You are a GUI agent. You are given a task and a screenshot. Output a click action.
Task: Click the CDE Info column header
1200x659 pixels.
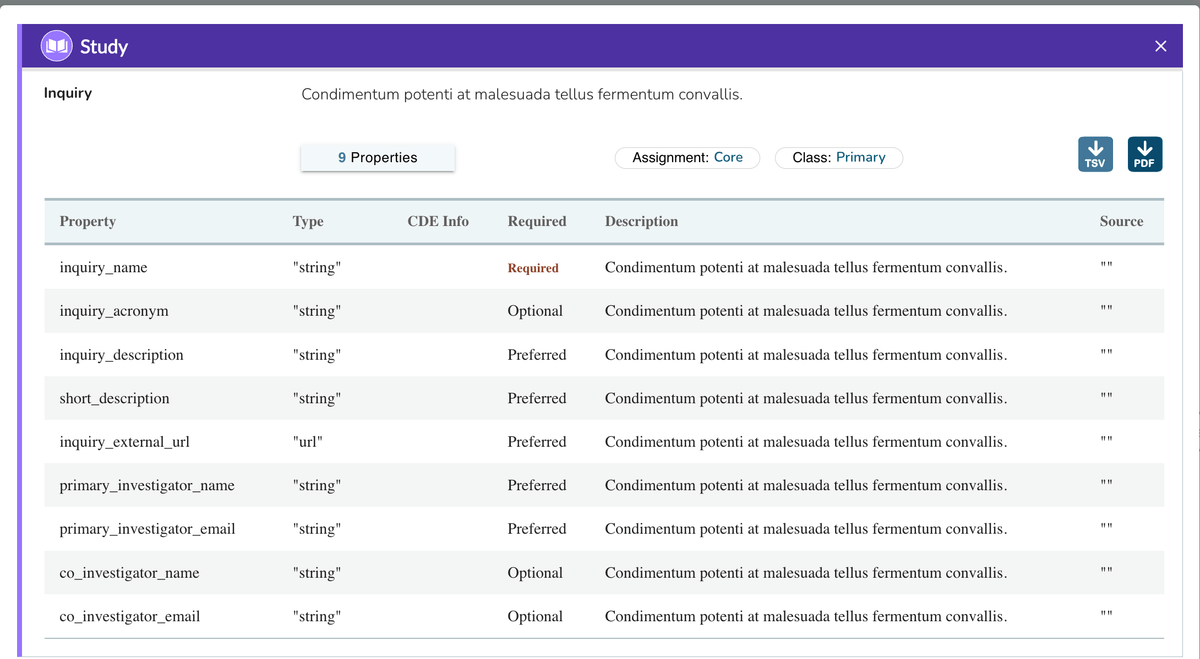tap(438, 221)
